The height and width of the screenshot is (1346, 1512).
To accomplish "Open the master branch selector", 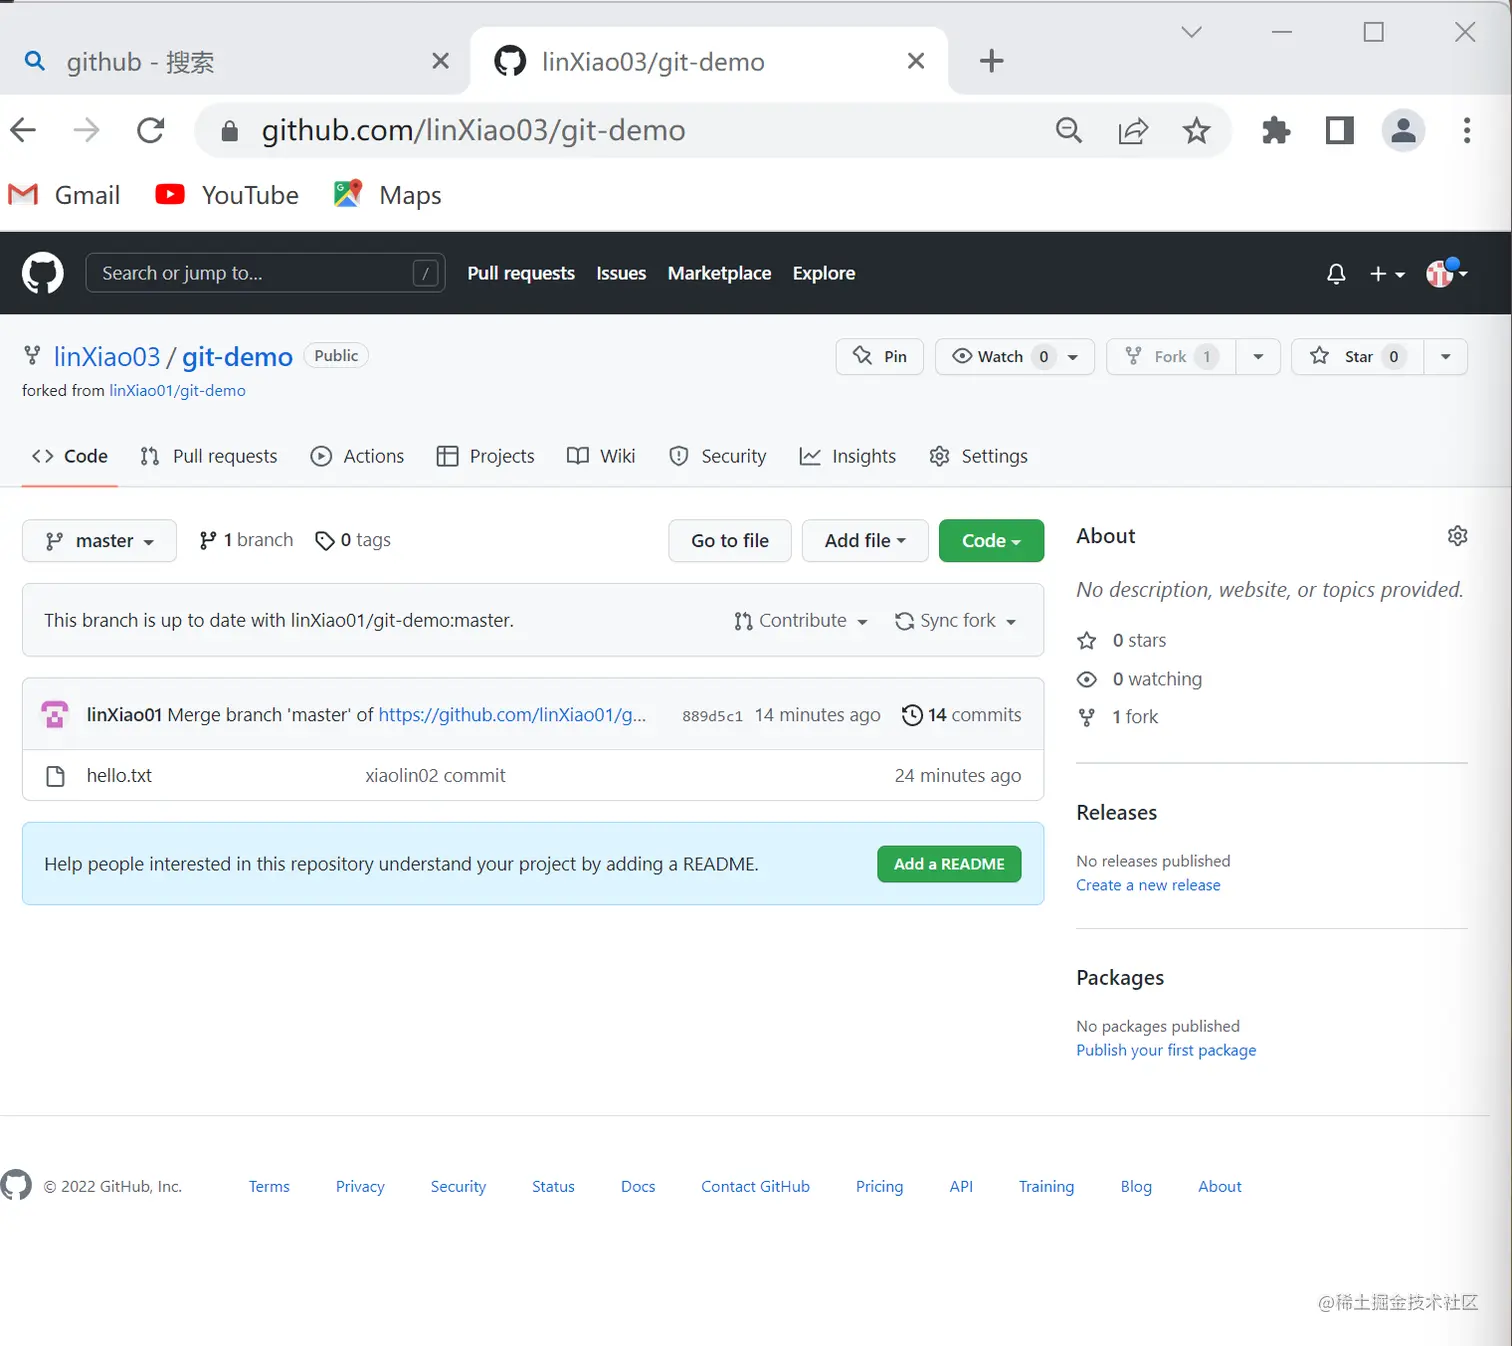I will pyautogui.click(x=99, y=541).
